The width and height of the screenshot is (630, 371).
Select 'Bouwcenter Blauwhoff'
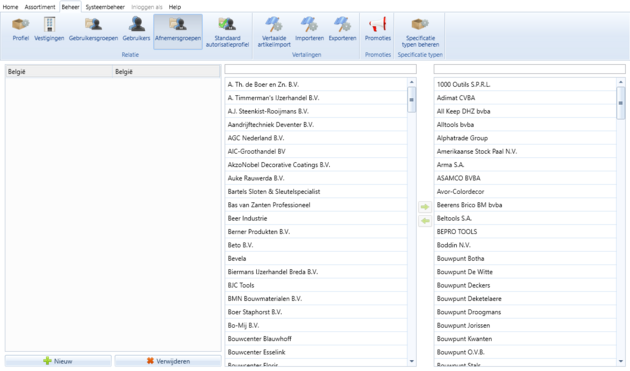(316, 339)
